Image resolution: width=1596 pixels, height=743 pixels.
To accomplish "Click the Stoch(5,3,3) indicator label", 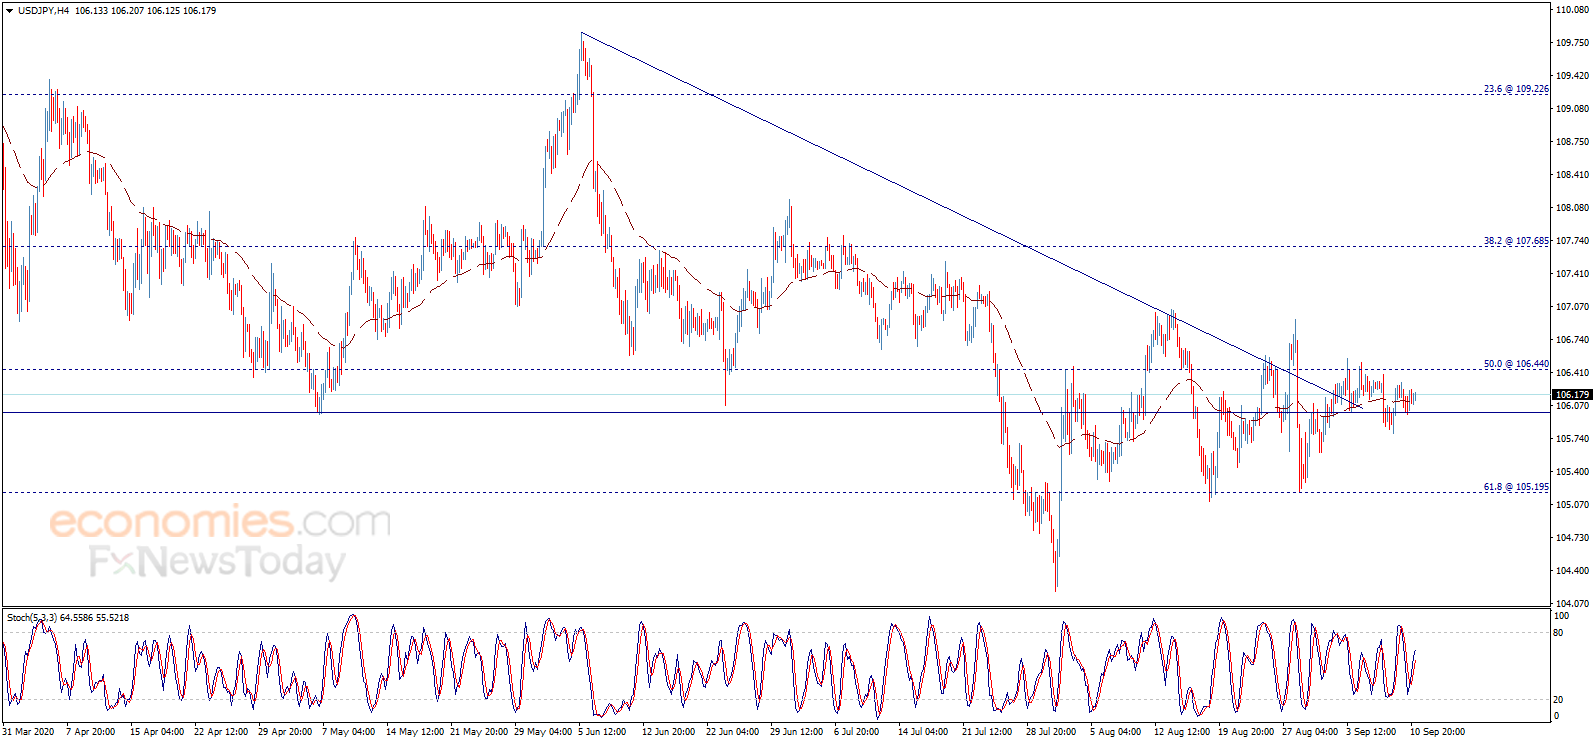I will click(68, 618).
